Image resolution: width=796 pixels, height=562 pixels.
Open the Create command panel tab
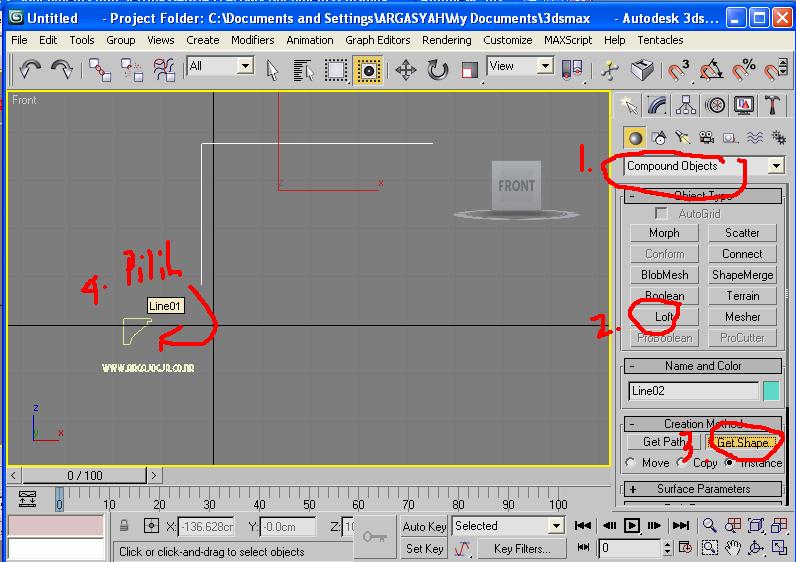point(629,106)
